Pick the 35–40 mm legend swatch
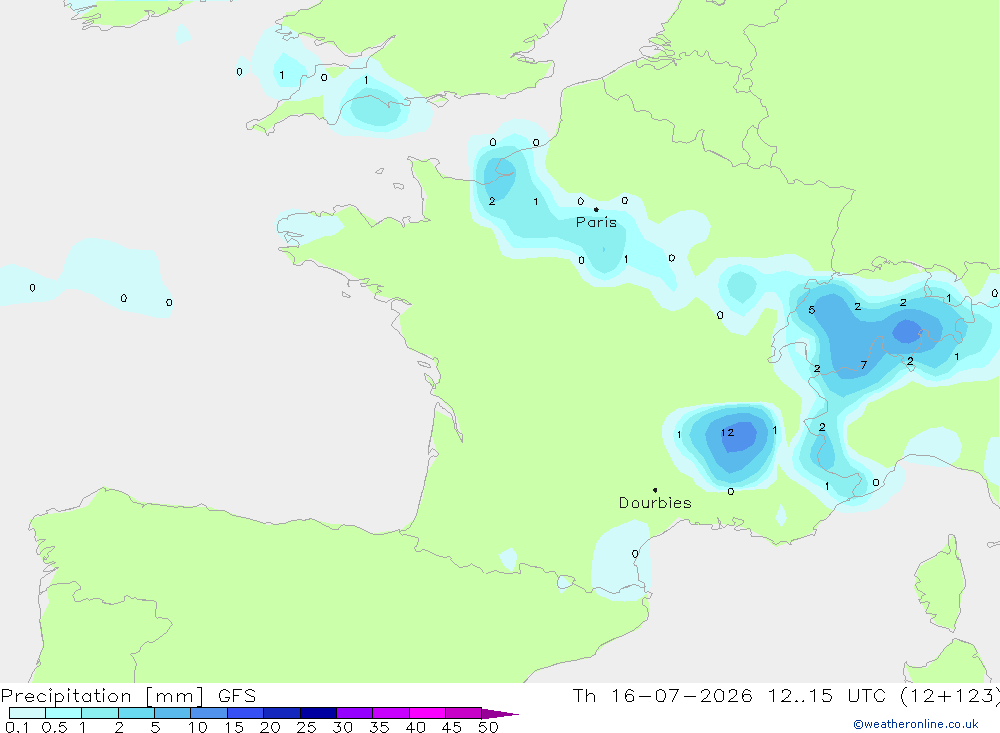1000x733 pixels. 391,713
